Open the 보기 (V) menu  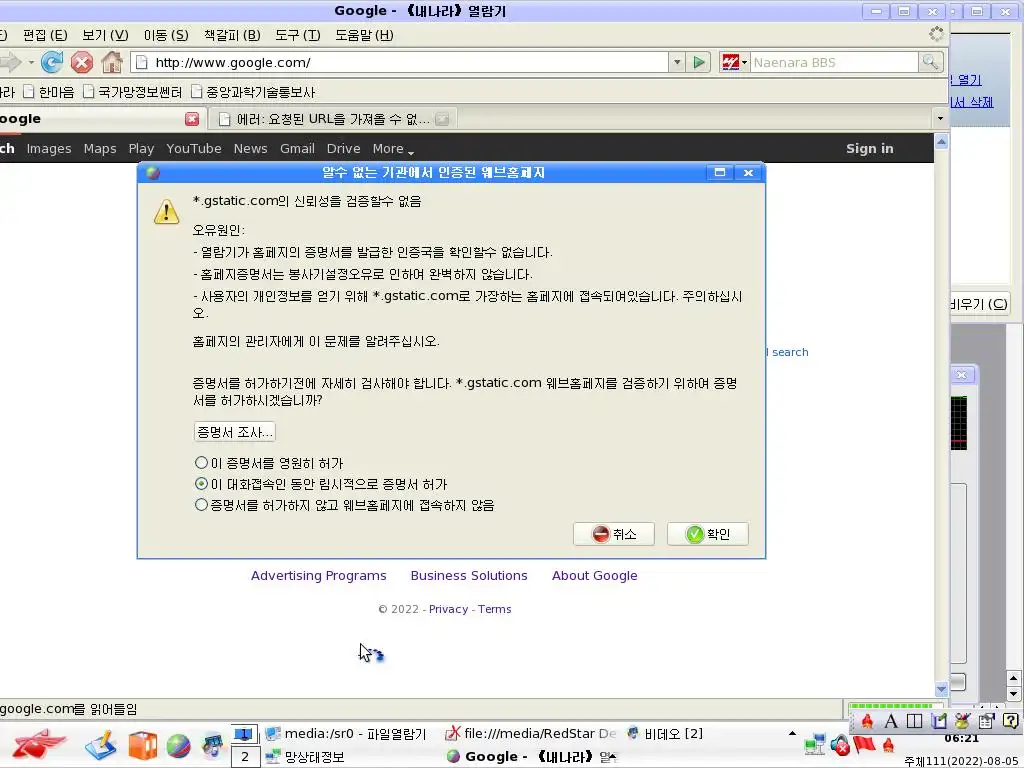[105, 35]
